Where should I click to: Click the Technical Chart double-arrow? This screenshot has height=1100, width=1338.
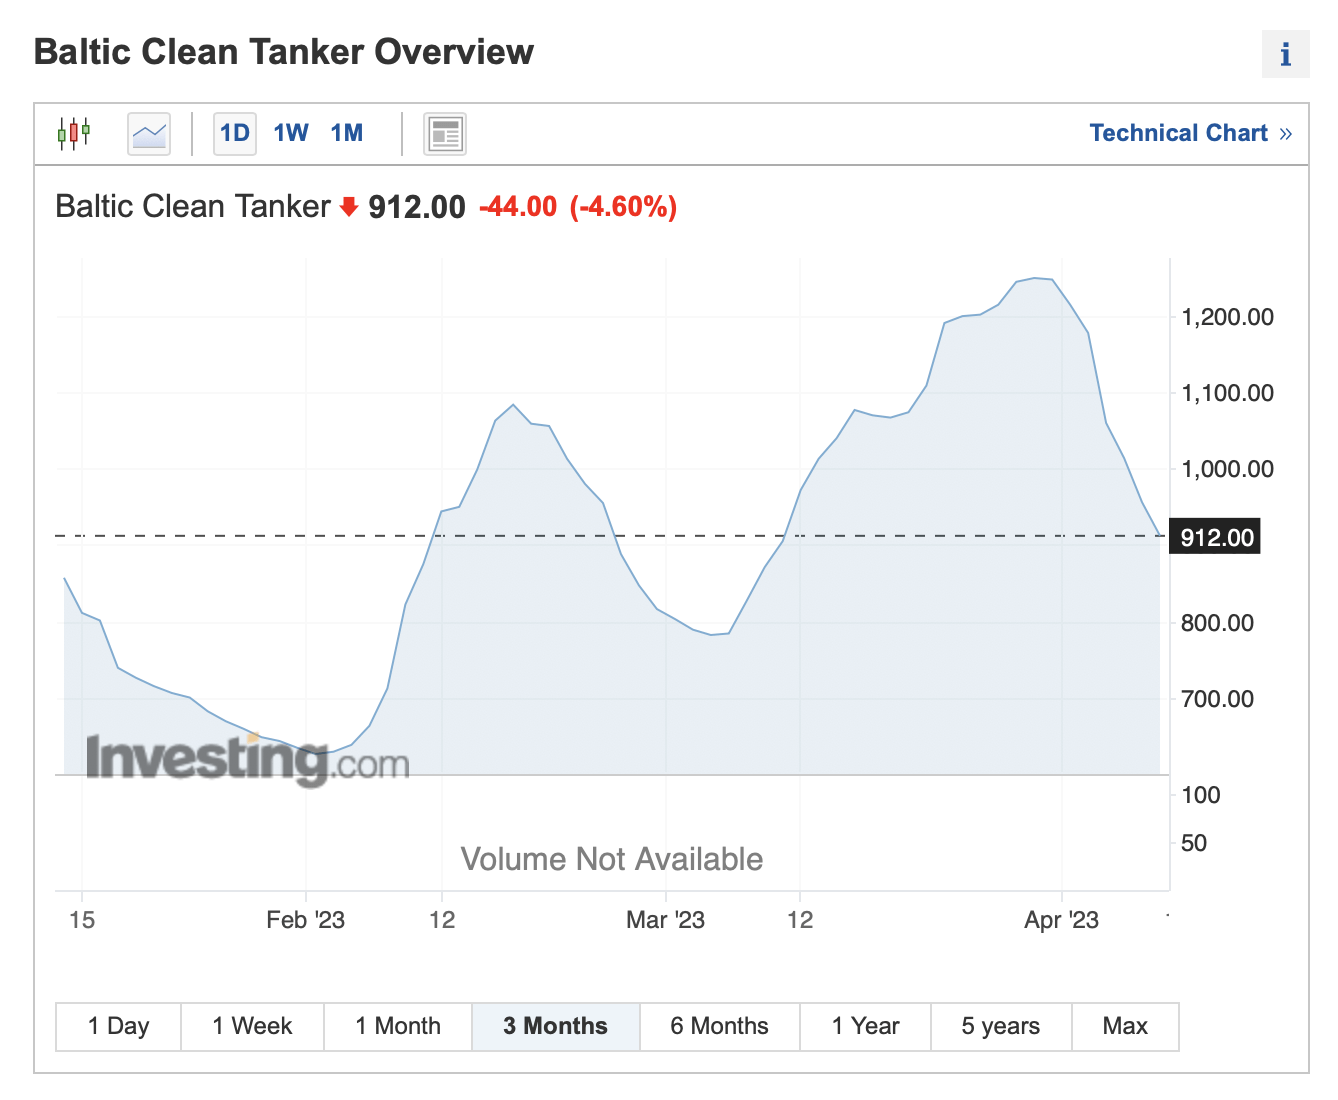[1285, 134]
